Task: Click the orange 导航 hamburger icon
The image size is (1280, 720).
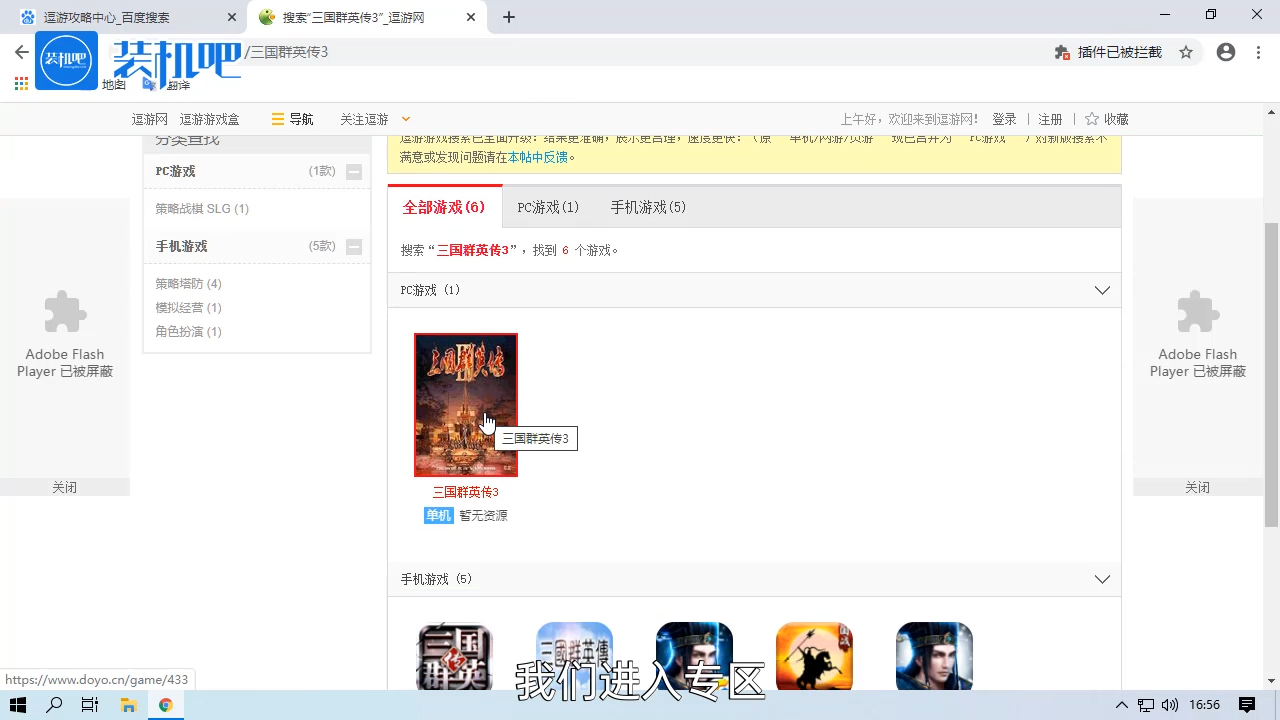Action: click(x=275, y=118)
